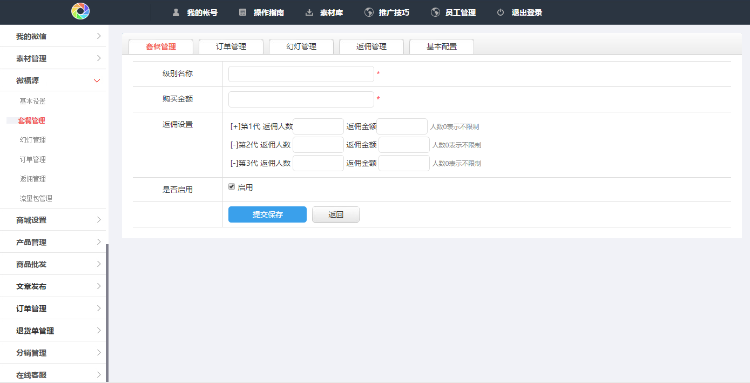Image resolution: width=750 pixels, height=383 pixels.
Task: Expand the bold 订单管理 sidebar section chevron
Action: point(99,308)
